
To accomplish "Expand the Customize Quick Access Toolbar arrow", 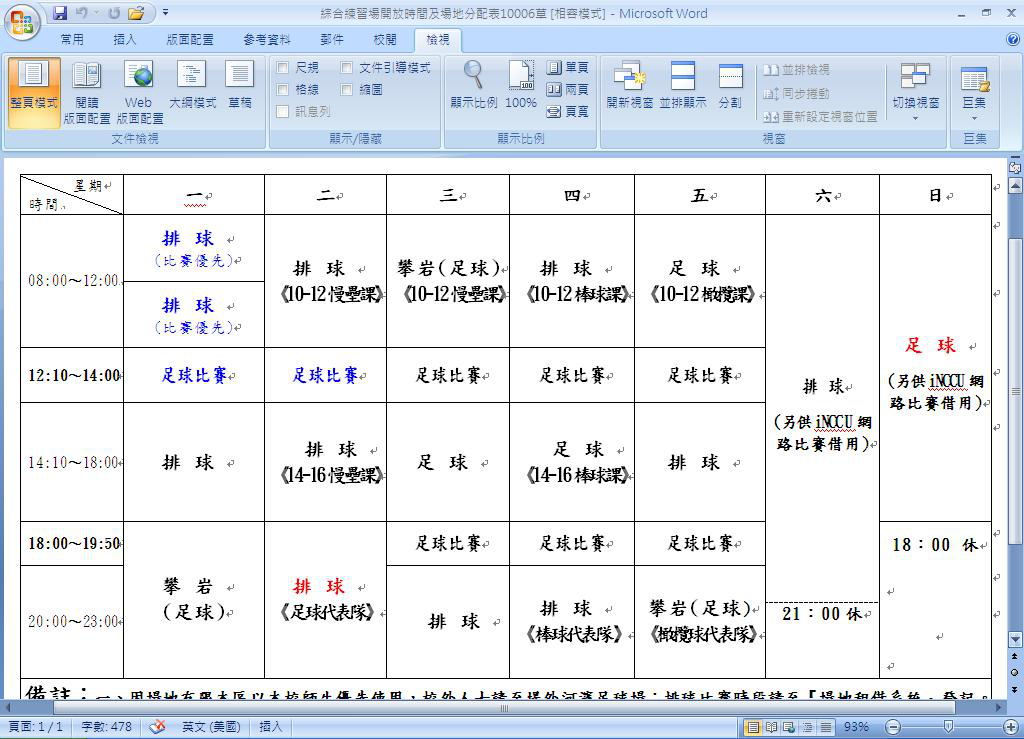I will [x=165, y=12].
